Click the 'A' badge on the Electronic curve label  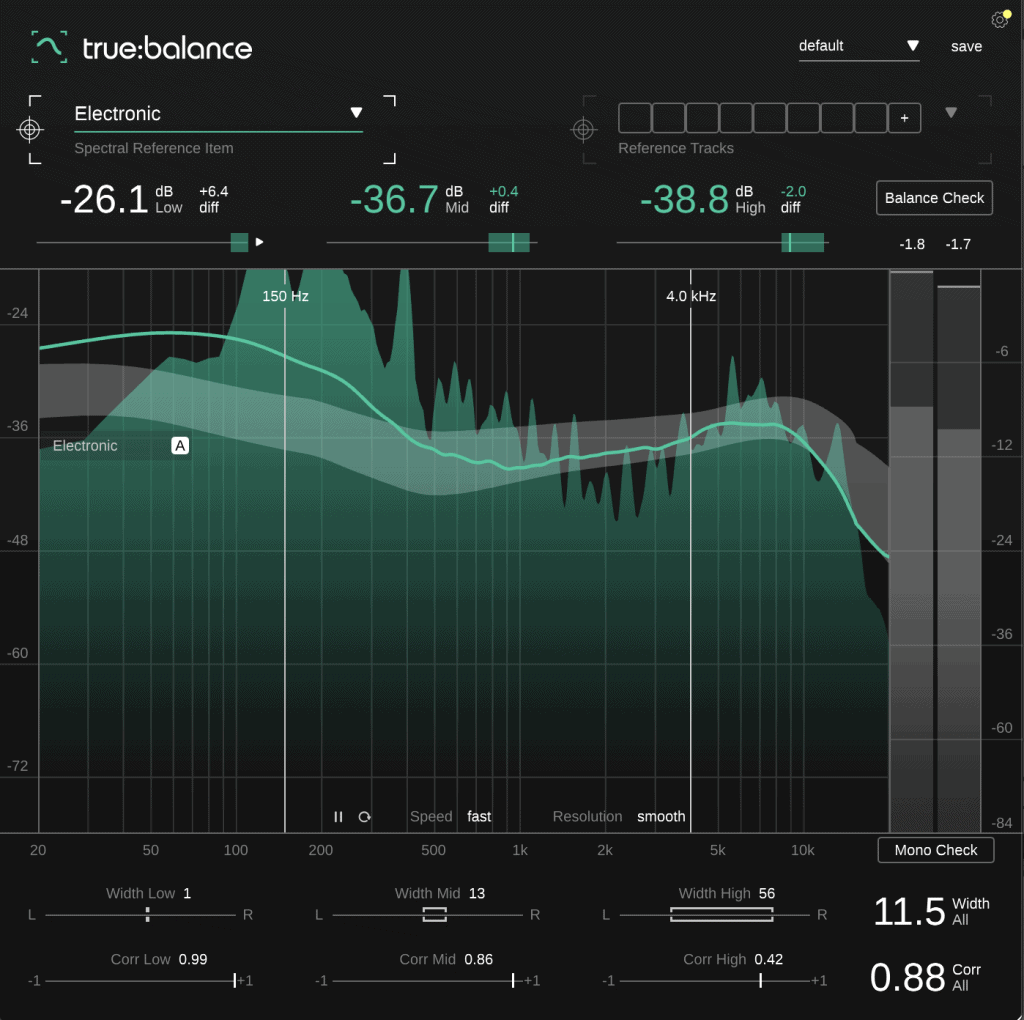click(x=180, y=445)
